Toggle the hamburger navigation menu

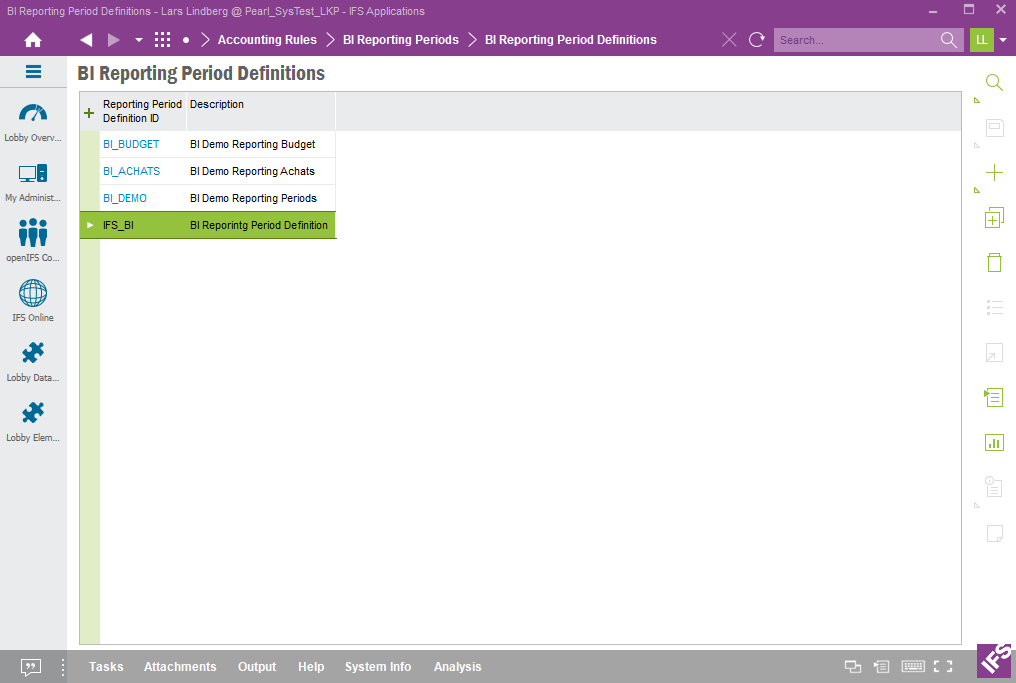pos(33,72)
